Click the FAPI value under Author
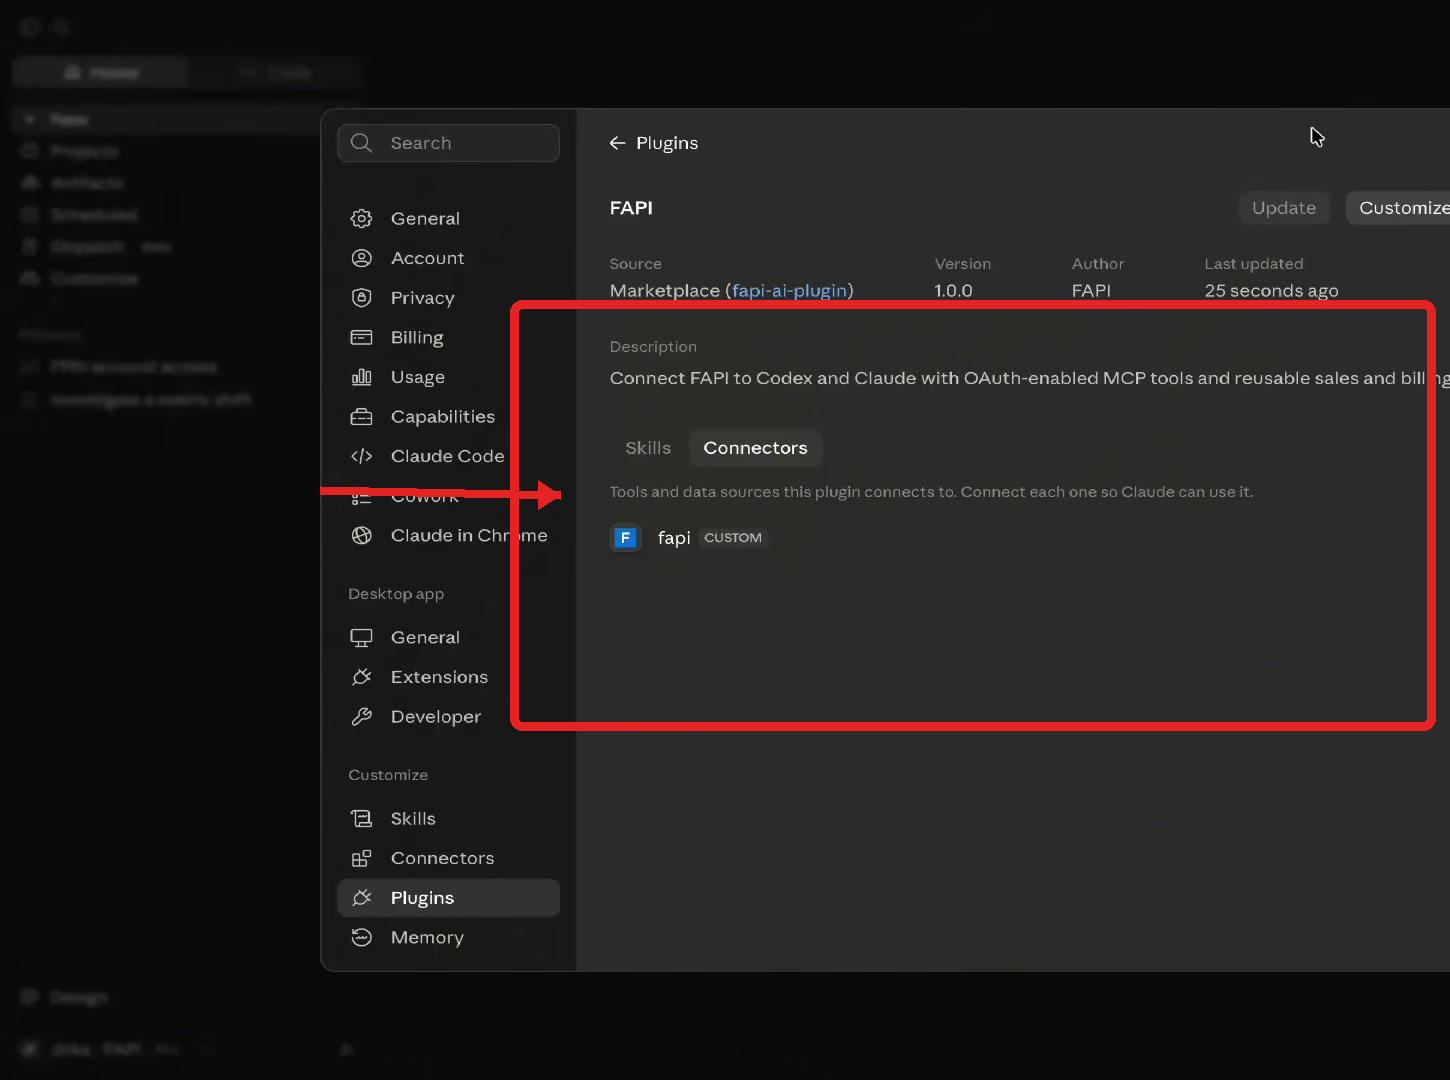1450x1080 pixels. (1091, 290)
